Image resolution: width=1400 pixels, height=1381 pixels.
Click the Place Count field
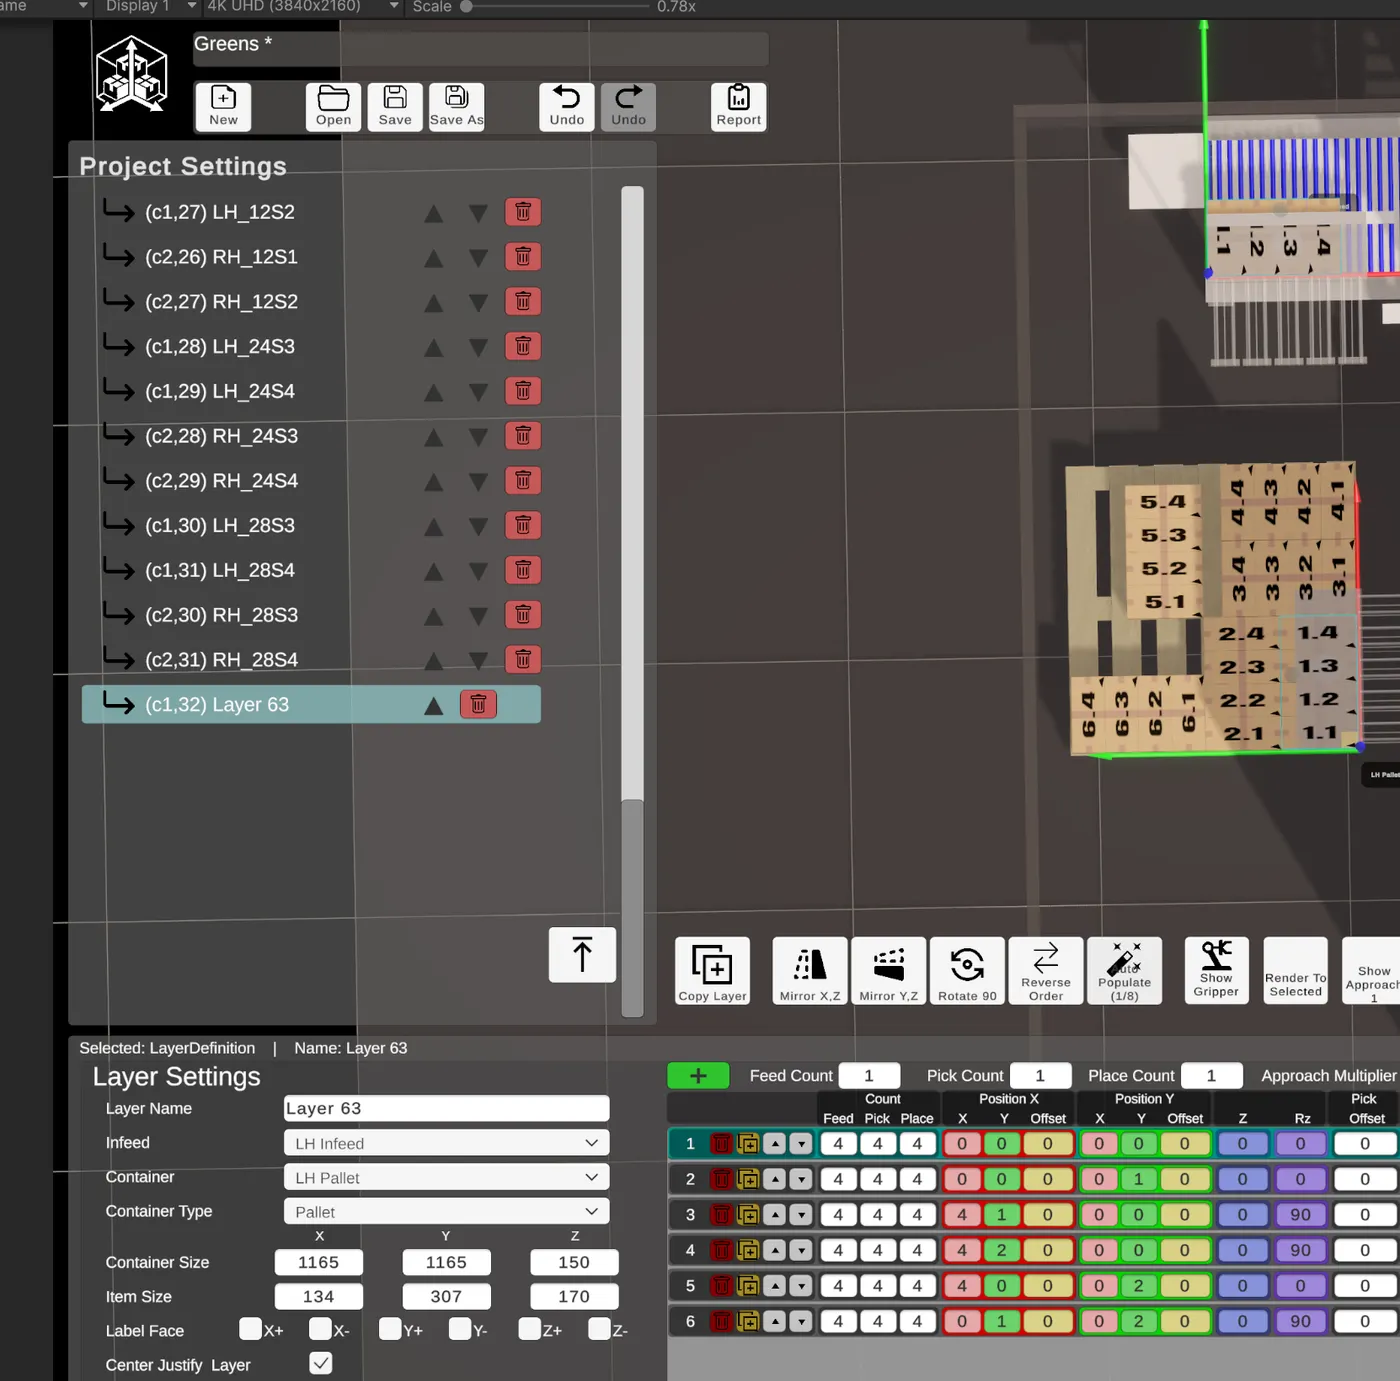pyautogui.click(x=1211, y=1076)
